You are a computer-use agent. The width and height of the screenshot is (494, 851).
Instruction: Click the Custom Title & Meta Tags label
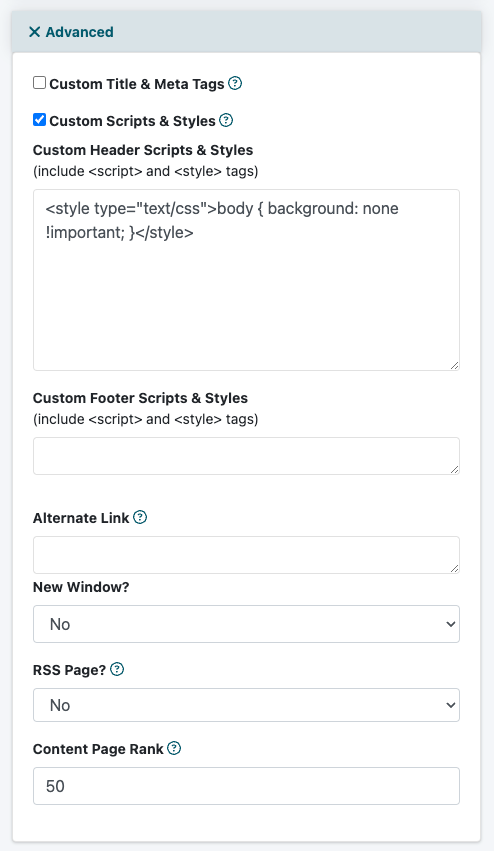[137, 84]
